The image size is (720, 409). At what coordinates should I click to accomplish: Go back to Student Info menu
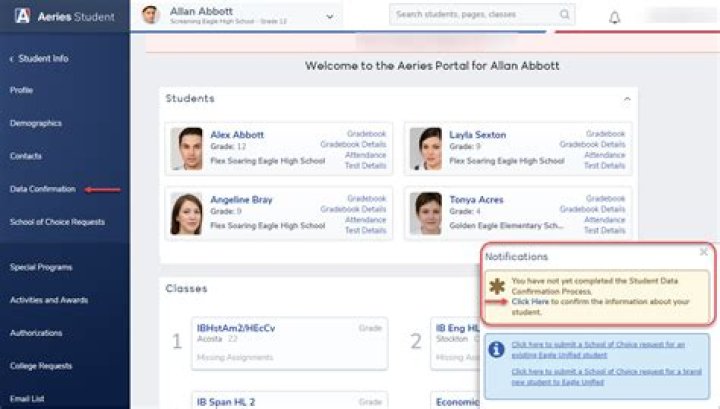(39, 58)
